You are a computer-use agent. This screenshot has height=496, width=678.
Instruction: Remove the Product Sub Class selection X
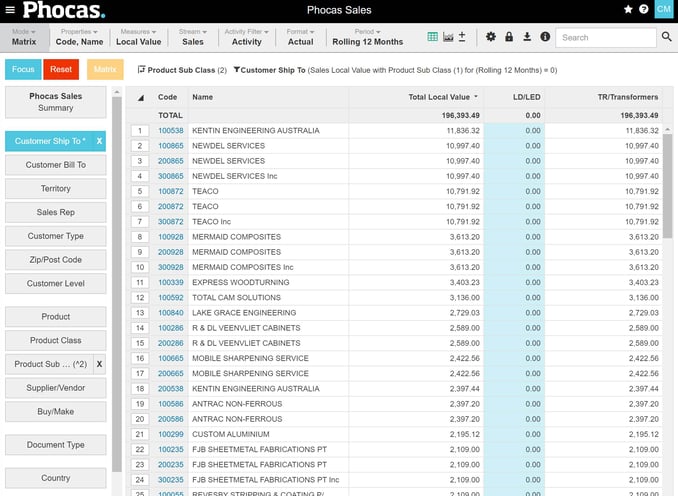pos(99,364)
